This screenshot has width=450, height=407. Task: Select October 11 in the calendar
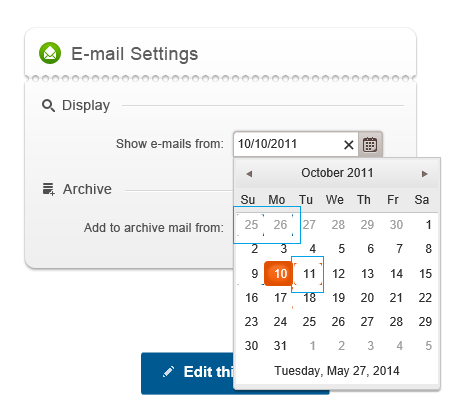point(309,274)
